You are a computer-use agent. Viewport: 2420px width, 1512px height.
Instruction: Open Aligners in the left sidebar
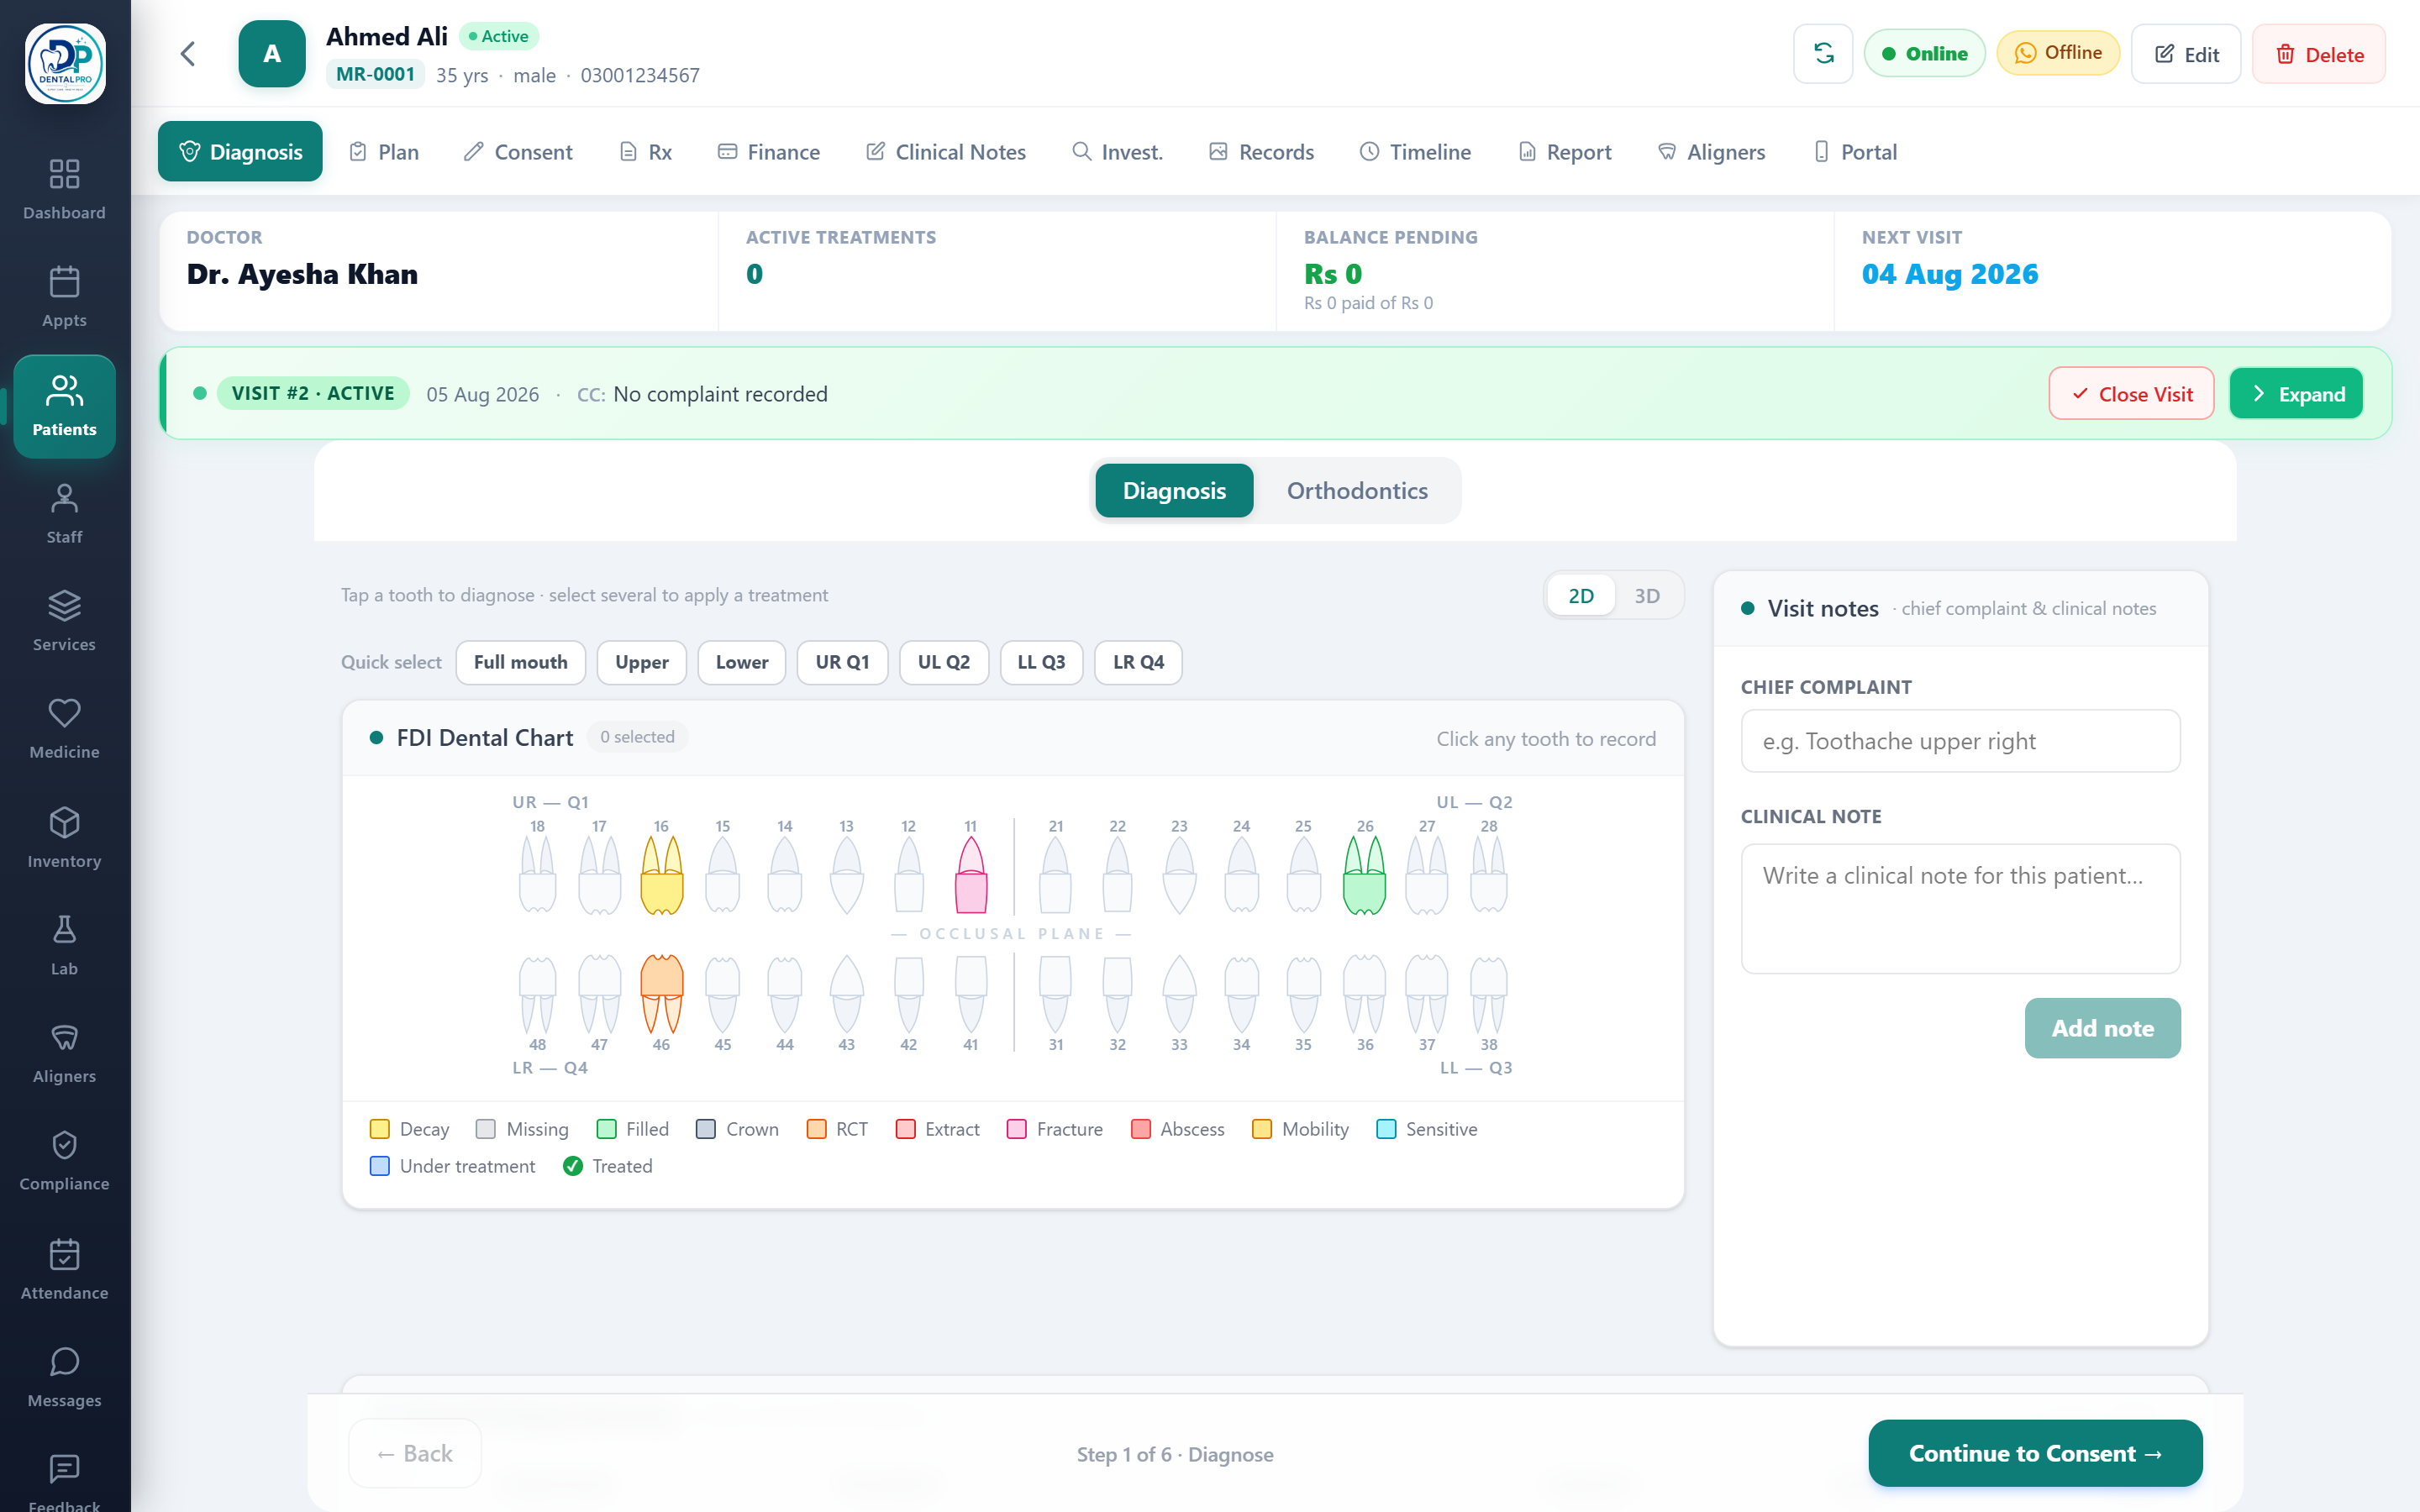pos(64,1053)
